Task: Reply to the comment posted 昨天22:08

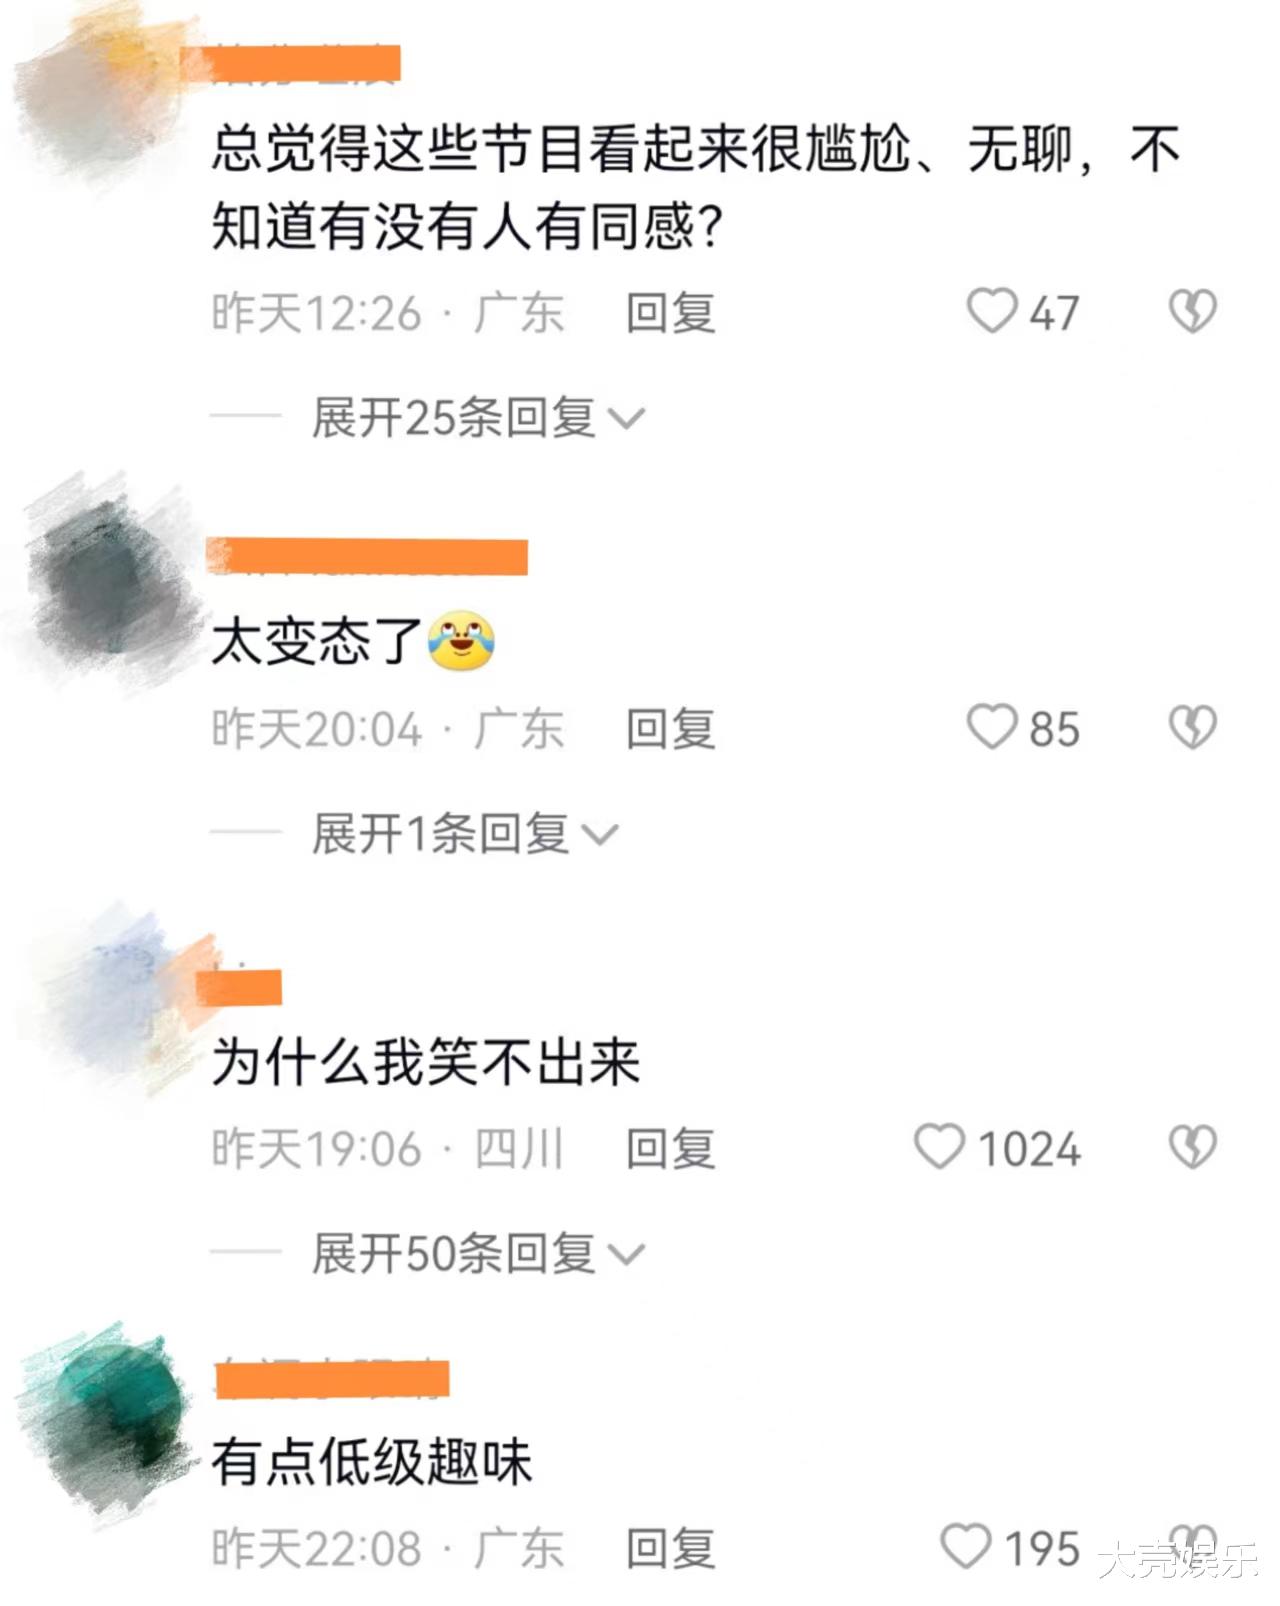Action: pos(670,1548)
